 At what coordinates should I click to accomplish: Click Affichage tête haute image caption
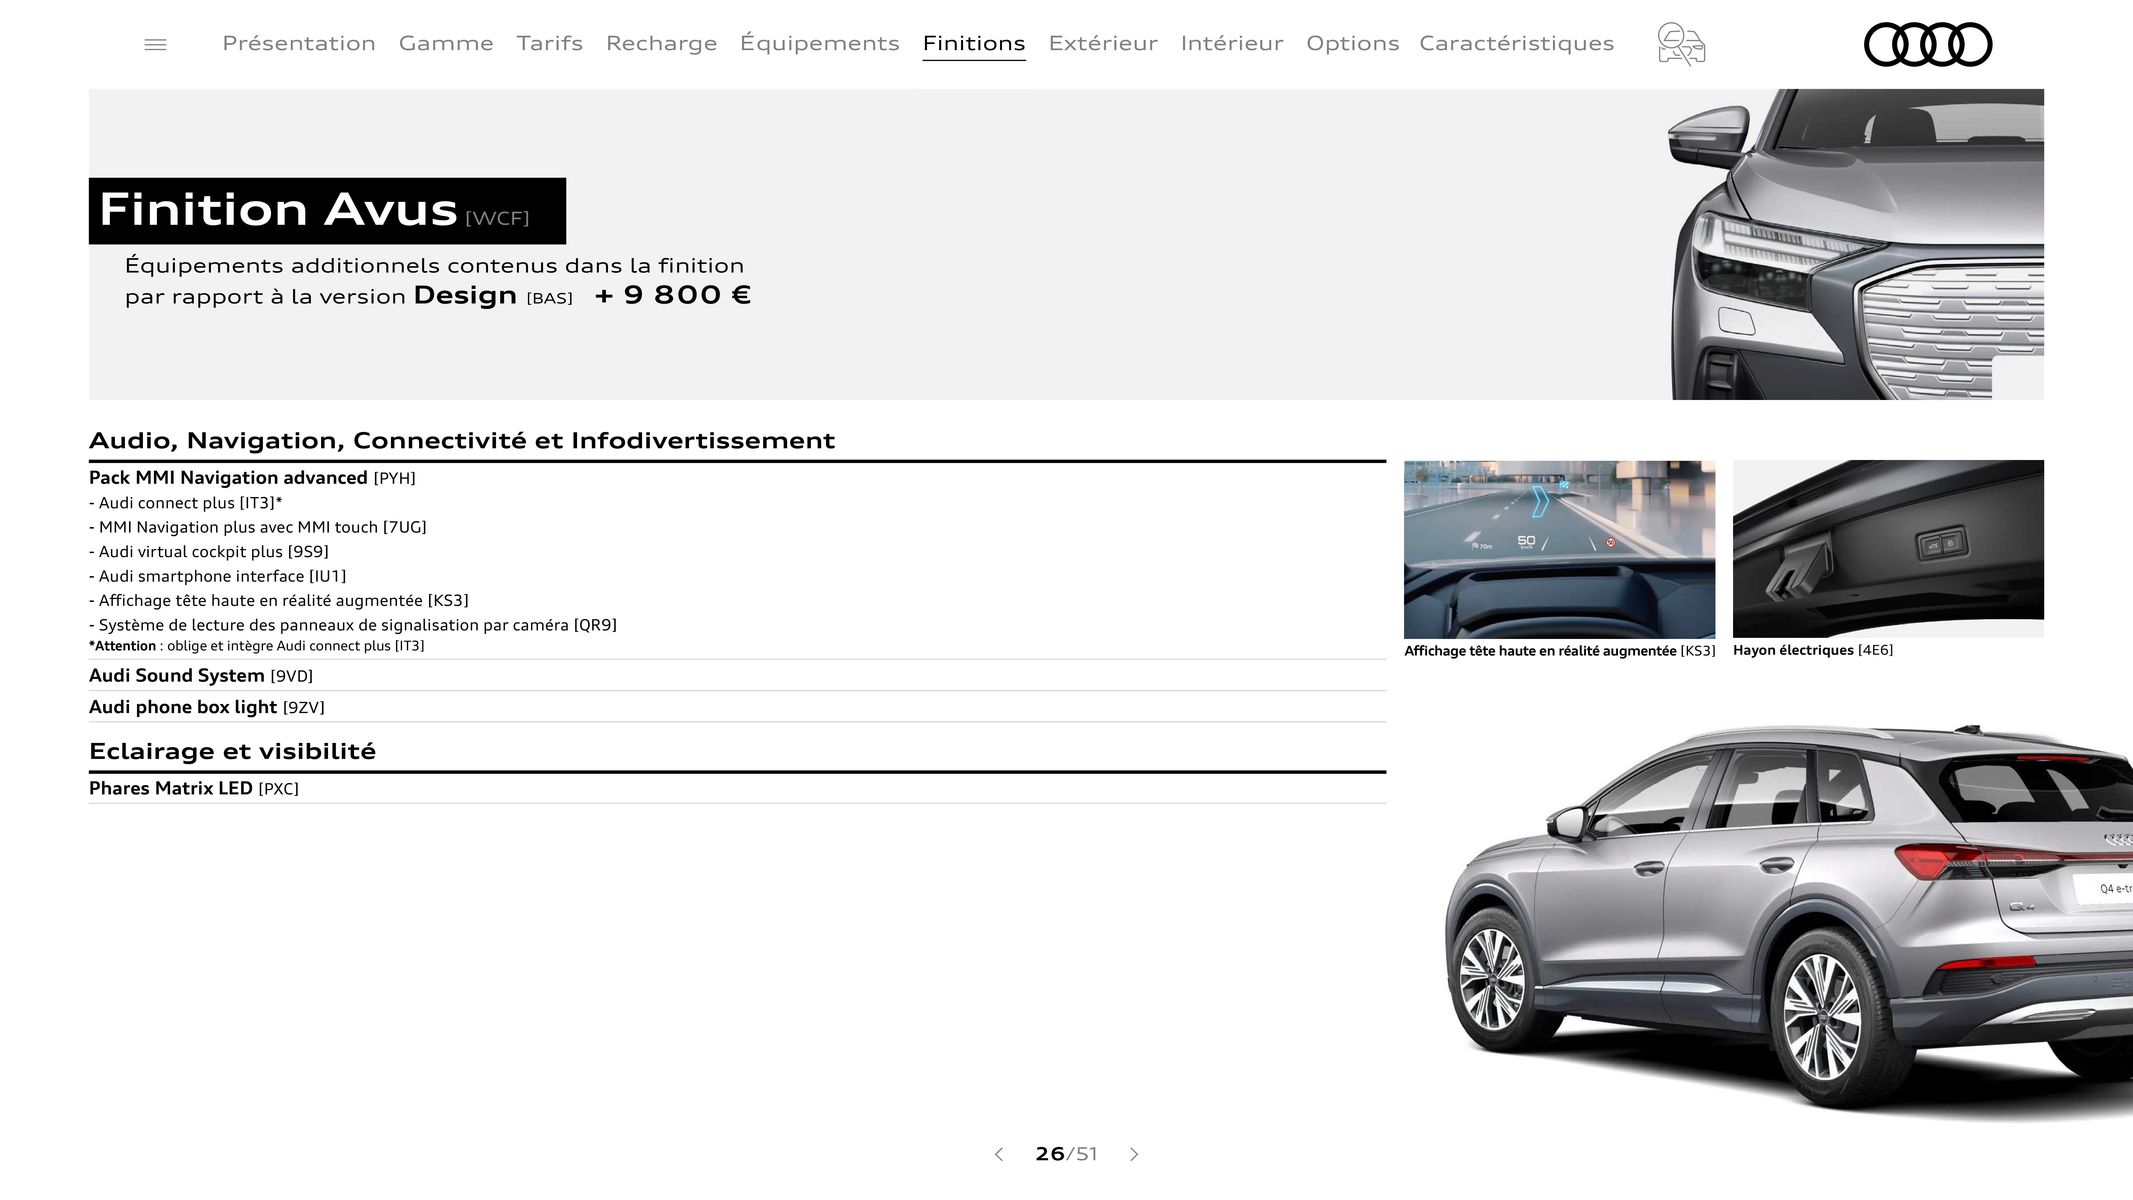pos(1559,651)
